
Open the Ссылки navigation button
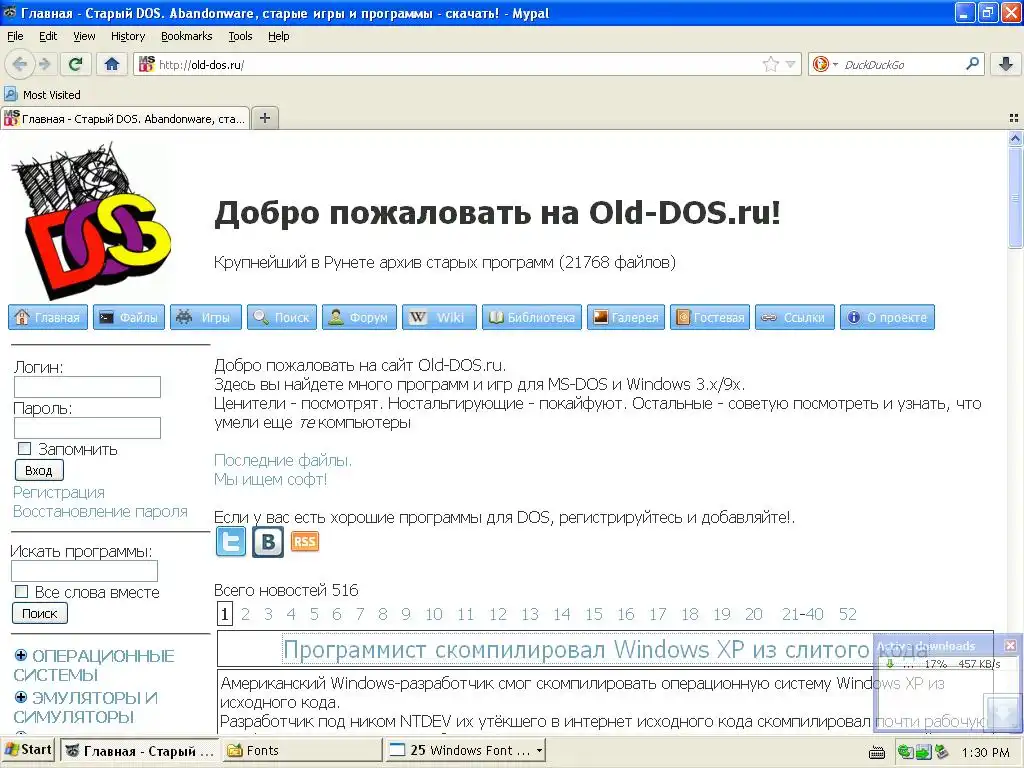[x=795, y=317]
